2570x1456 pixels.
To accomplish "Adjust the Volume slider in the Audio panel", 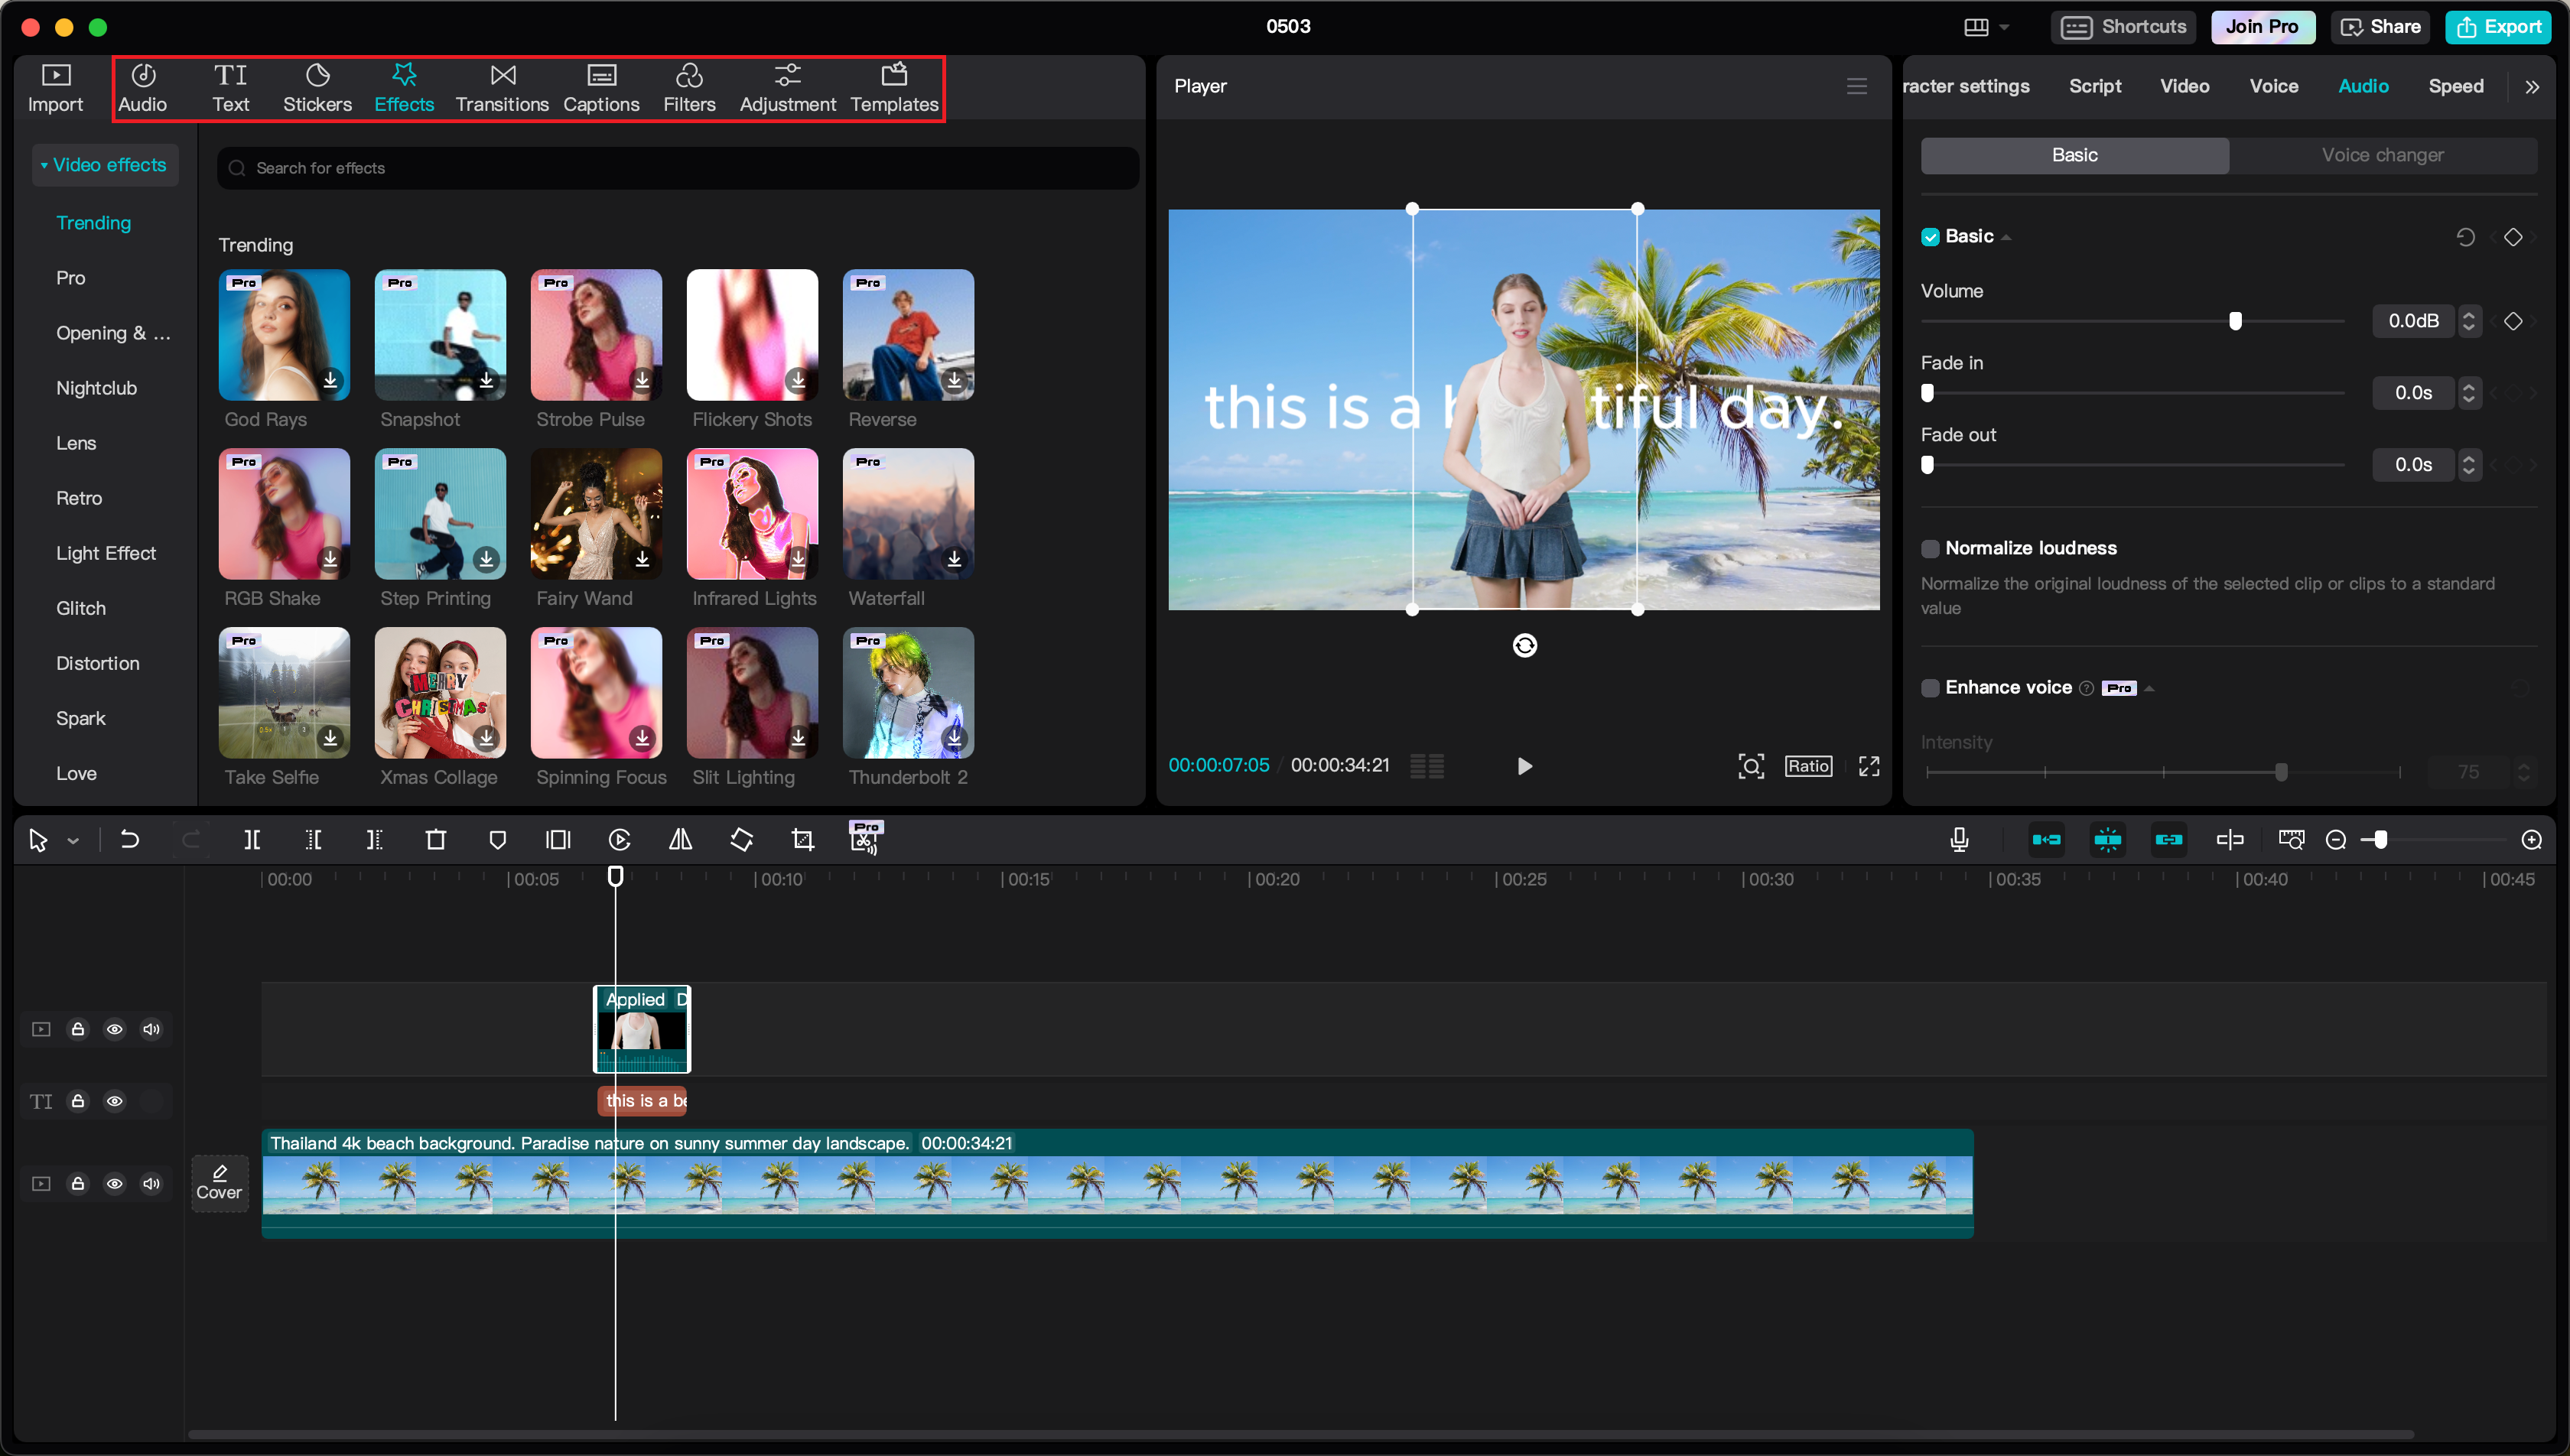I will pos(2236,321).
